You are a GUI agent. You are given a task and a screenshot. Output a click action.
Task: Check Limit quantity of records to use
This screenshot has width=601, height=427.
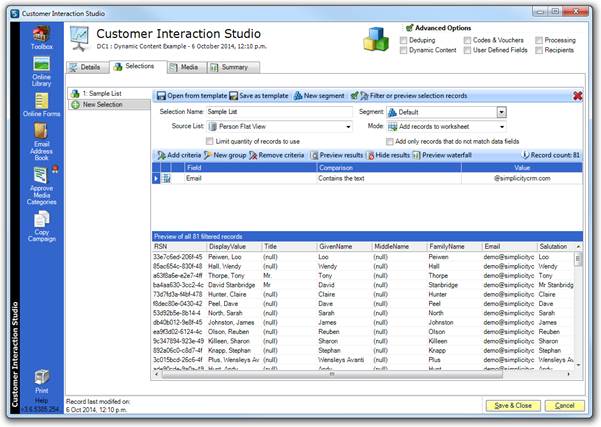point(210,141)
